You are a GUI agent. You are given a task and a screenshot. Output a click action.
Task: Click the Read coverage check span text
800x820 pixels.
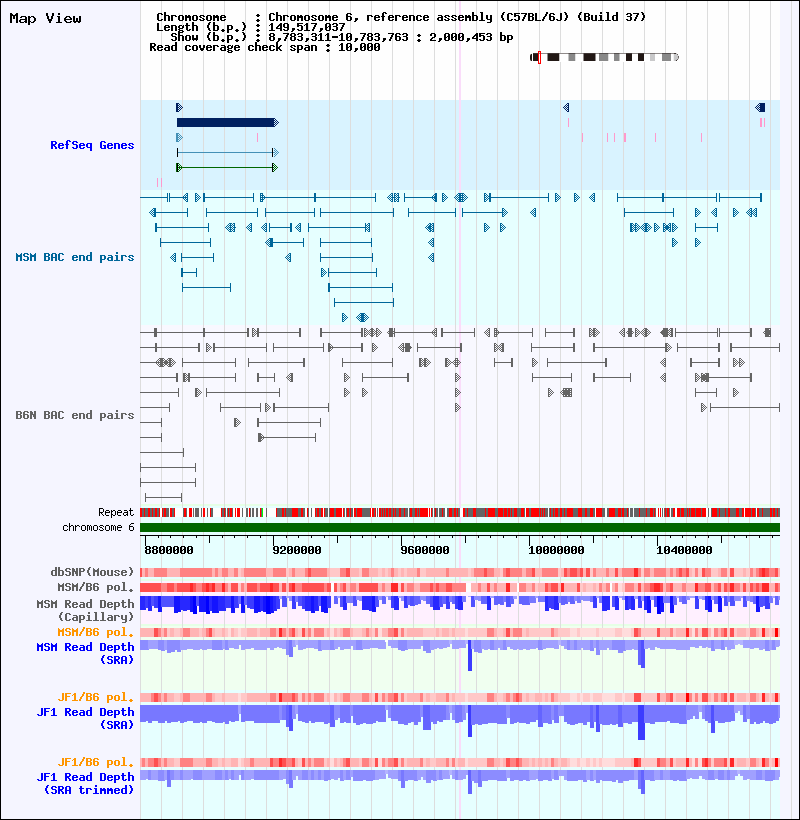click(265, 47)
